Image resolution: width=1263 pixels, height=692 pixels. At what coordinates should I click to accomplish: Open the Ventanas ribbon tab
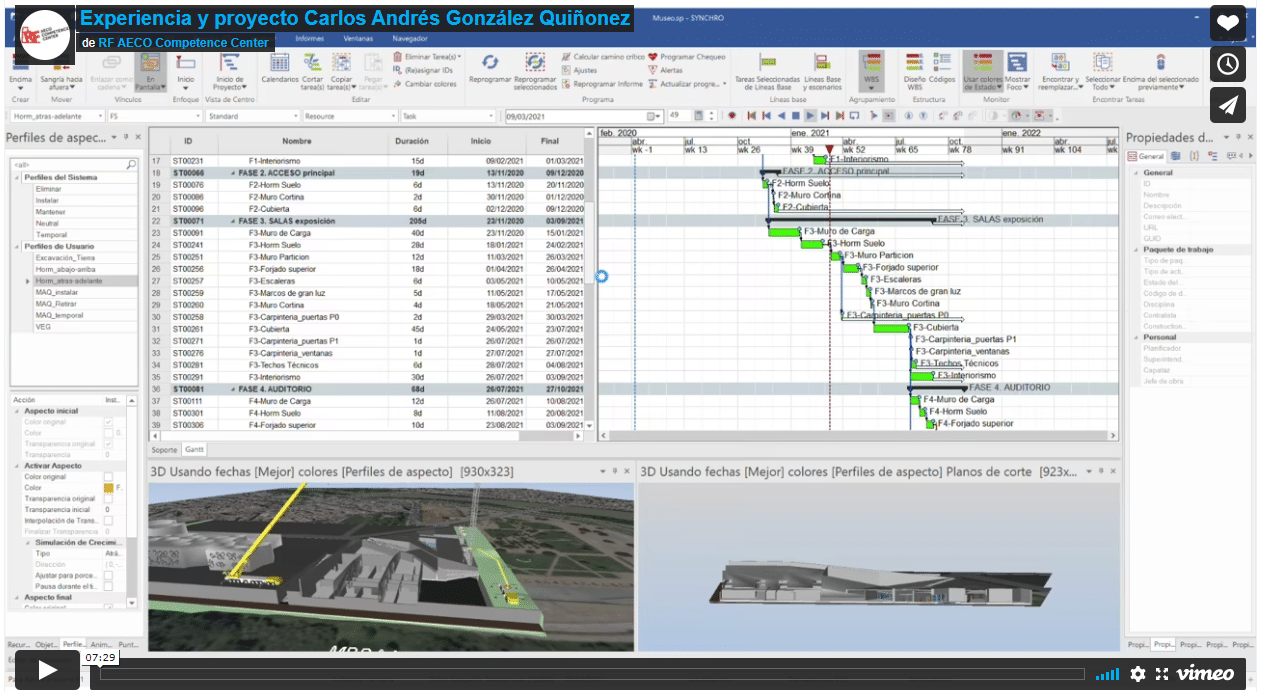pyautogui.click(x=358, y=38)
